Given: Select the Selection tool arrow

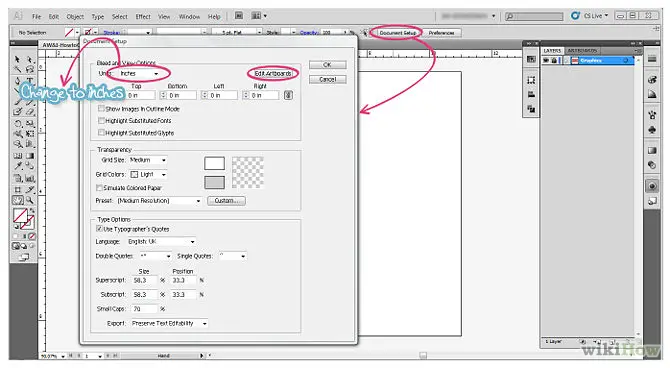Looking at the screenshot, I should 18,59.
